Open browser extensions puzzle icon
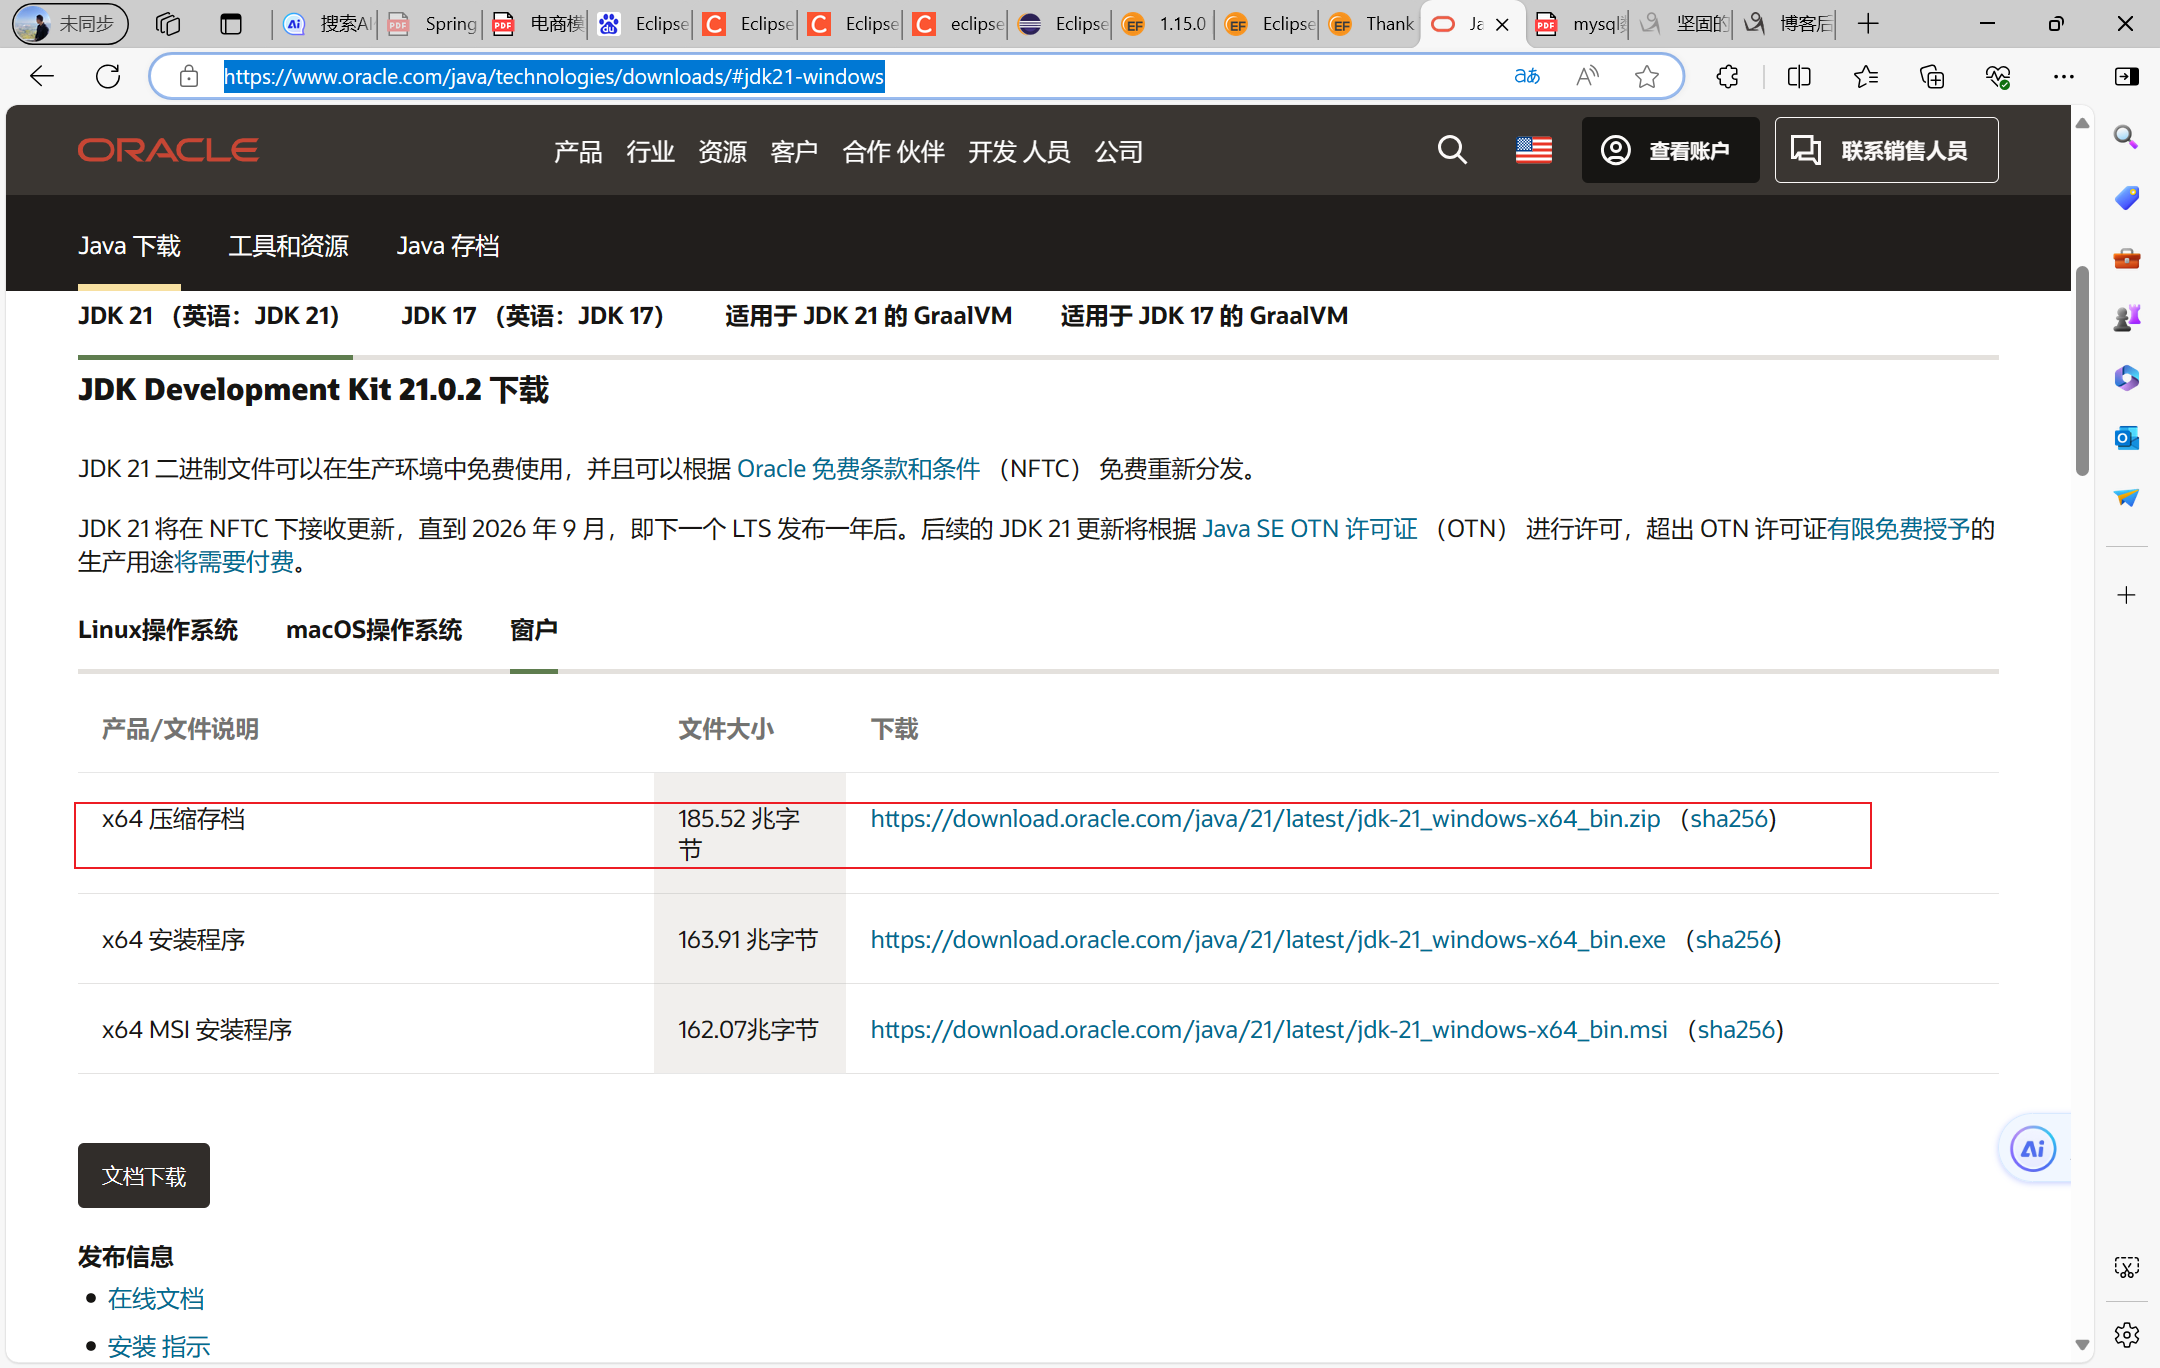 click(x=1727, y=76)
